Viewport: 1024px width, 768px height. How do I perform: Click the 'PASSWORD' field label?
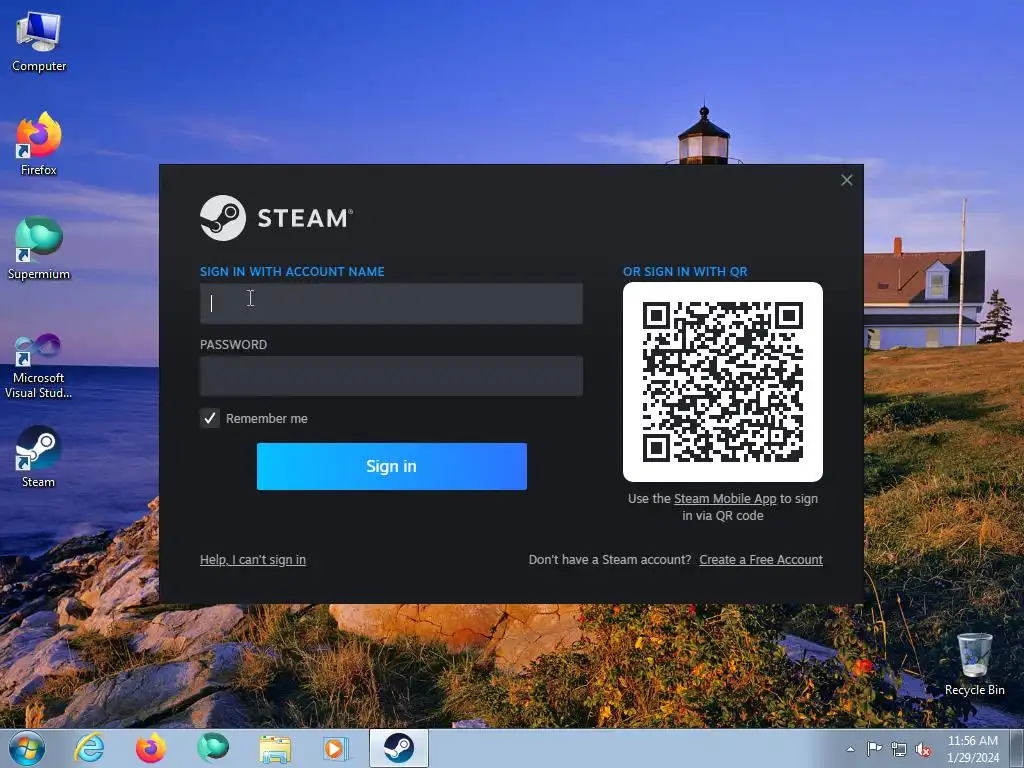pos(233,345)
